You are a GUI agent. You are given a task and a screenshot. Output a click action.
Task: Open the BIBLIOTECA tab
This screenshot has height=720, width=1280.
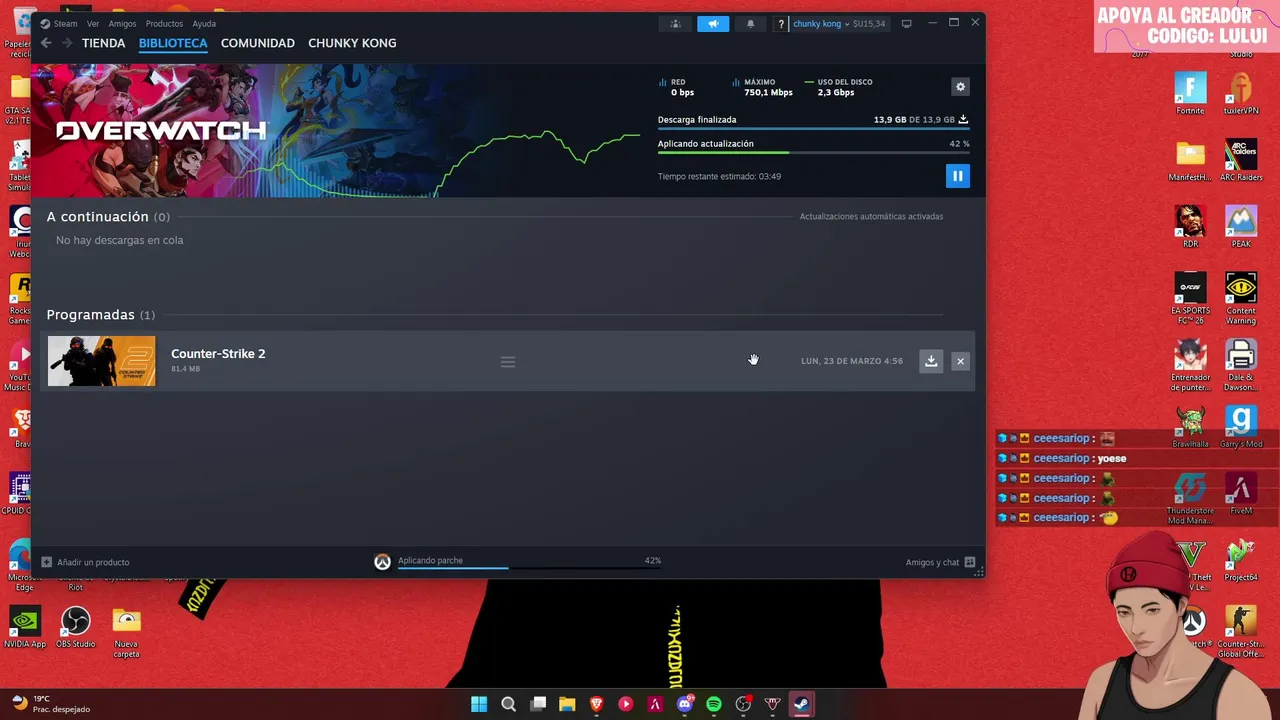tap(173, 43)
